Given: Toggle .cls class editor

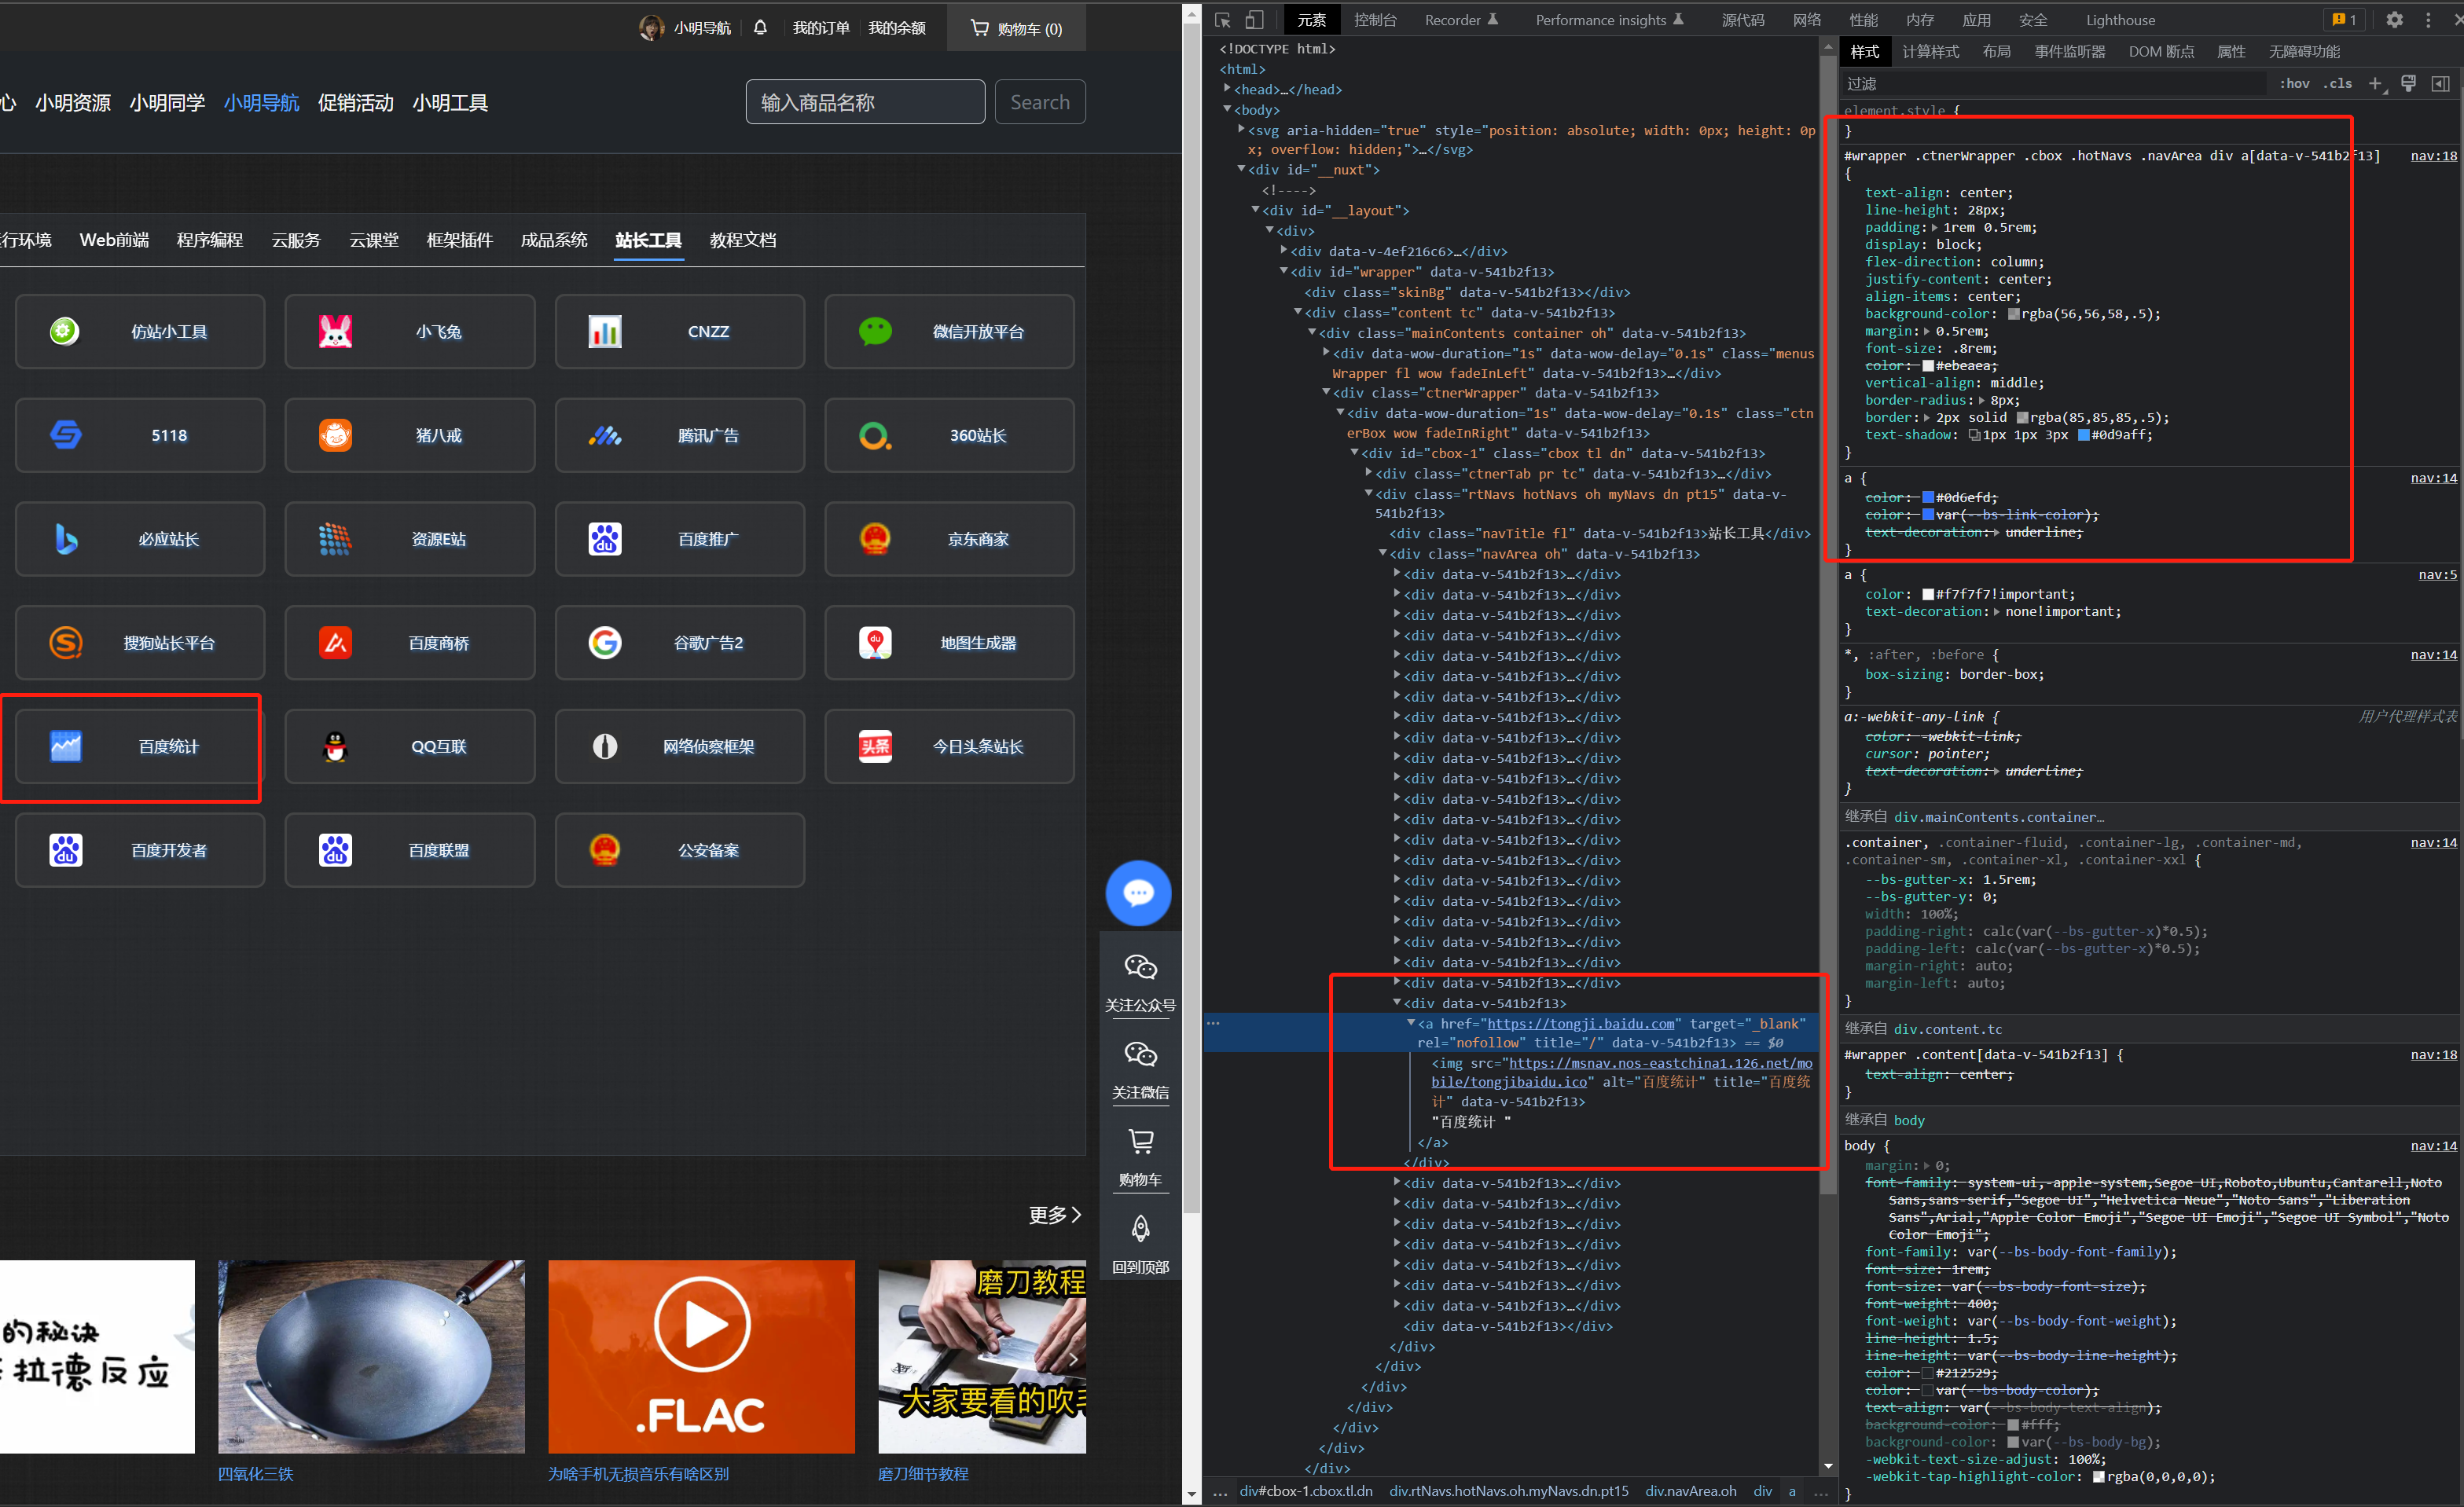Looking at the screenshot, I should pyautogui.click(x=2337, y=83).
